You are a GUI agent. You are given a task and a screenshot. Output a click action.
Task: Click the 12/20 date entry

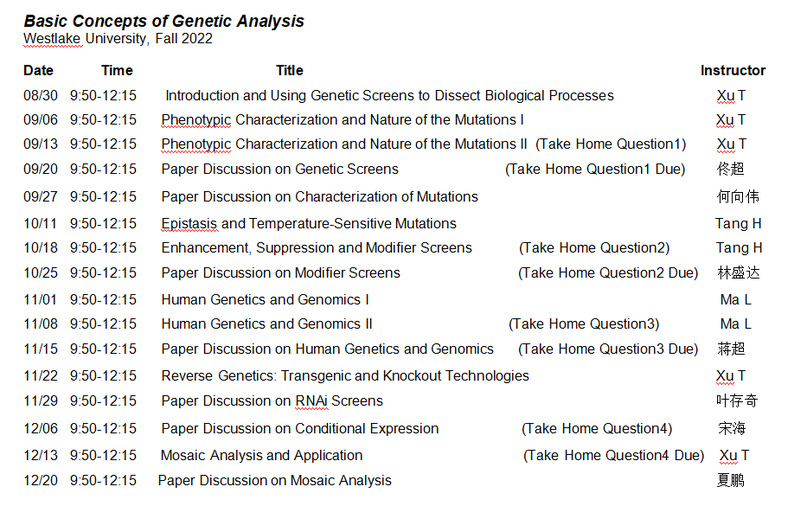40,480
